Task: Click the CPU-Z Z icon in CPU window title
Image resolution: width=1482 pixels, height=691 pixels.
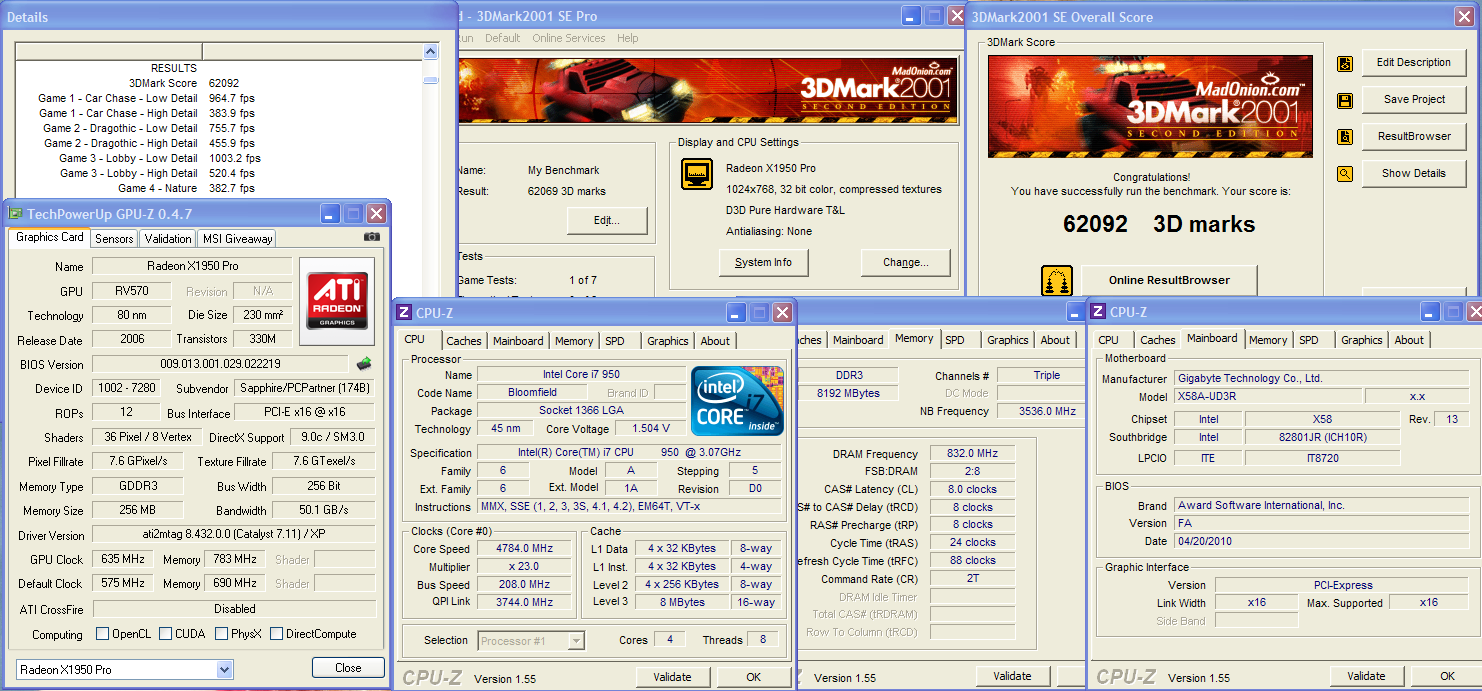Action: [x=404, y=313]
